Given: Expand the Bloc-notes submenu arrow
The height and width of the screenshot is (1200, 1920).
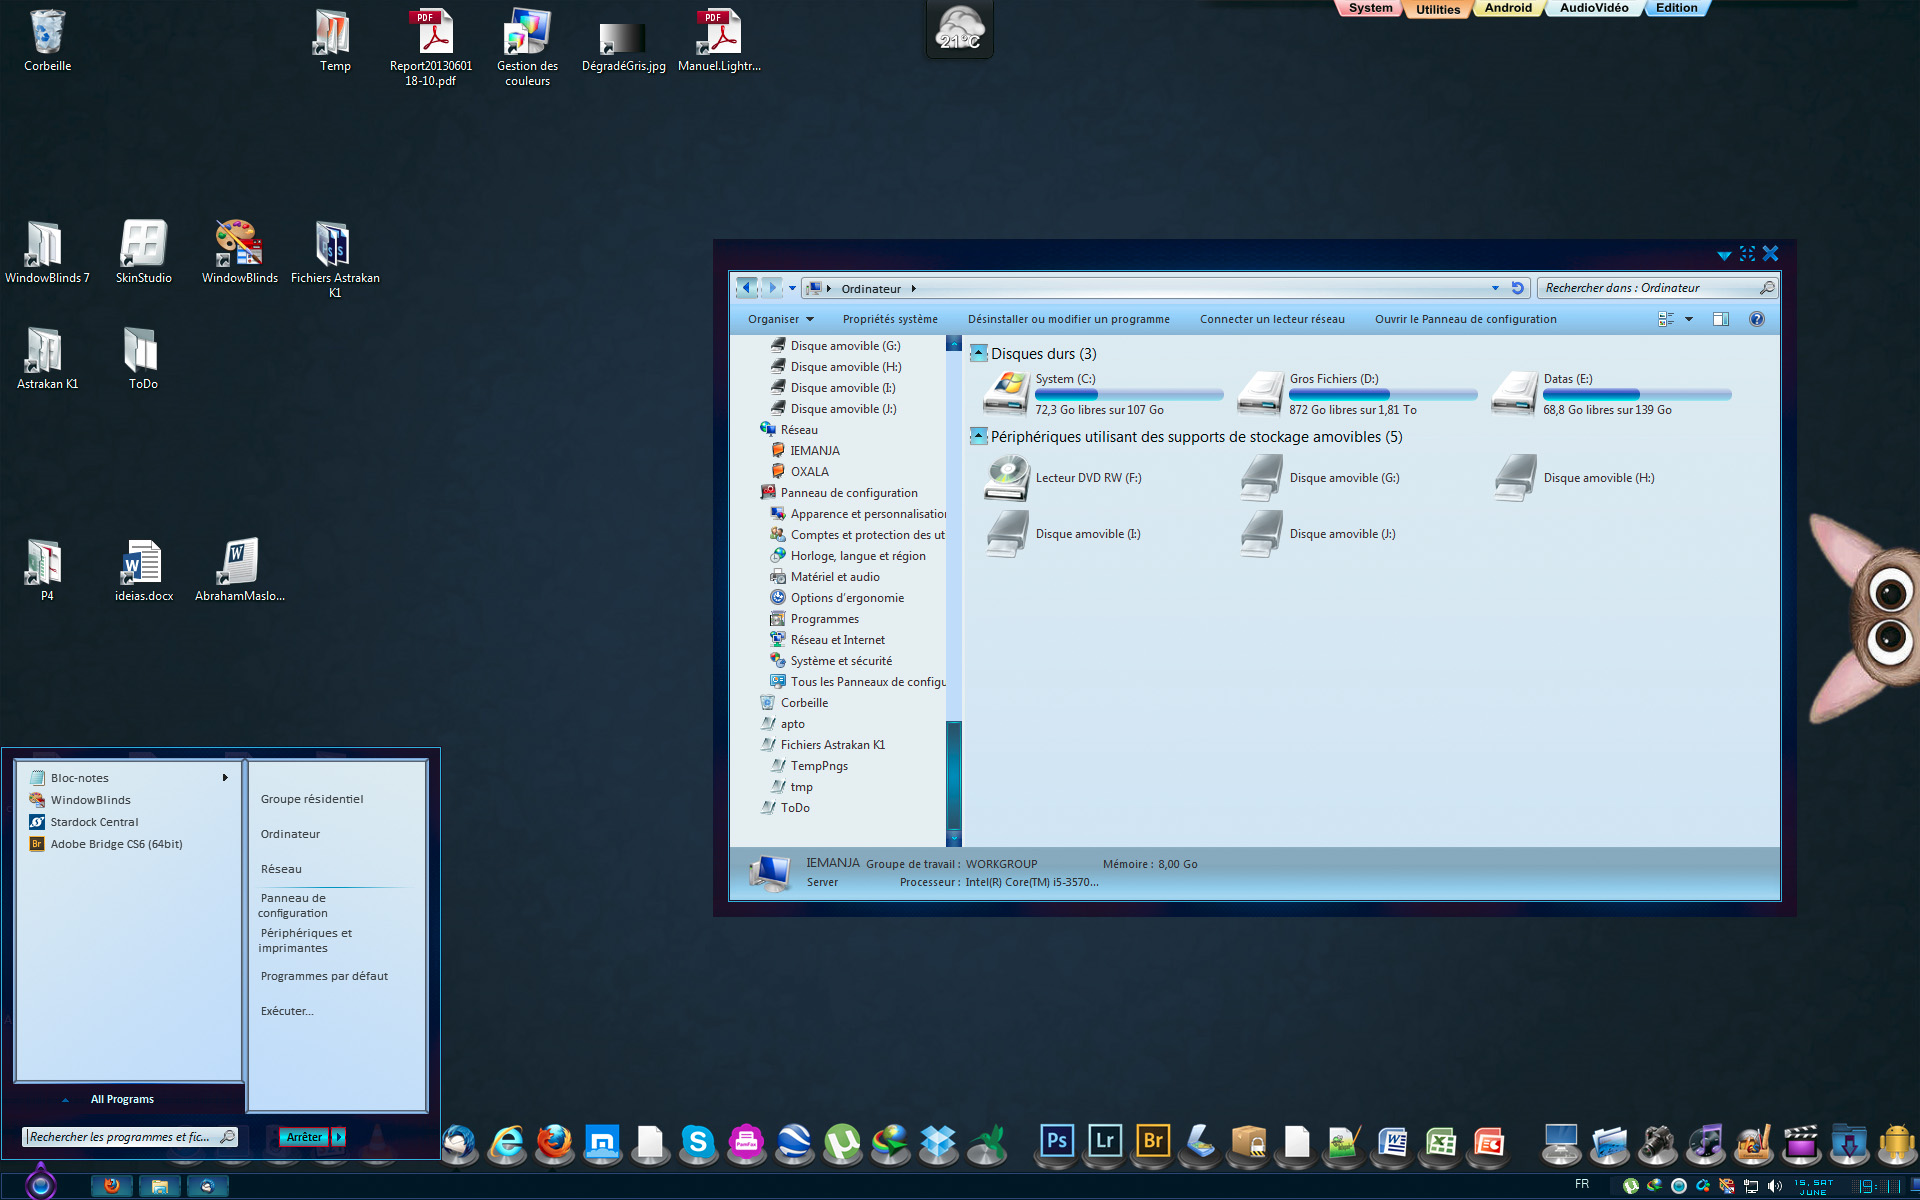Looking at the screenshot, I should pos(225,778).
